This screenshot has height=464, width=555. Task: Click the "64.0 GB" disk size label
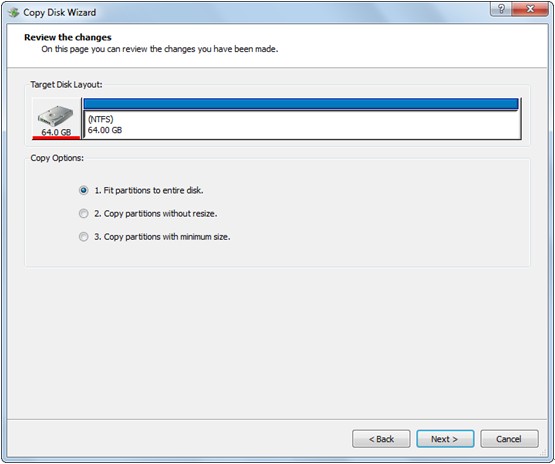pos(56,132)
